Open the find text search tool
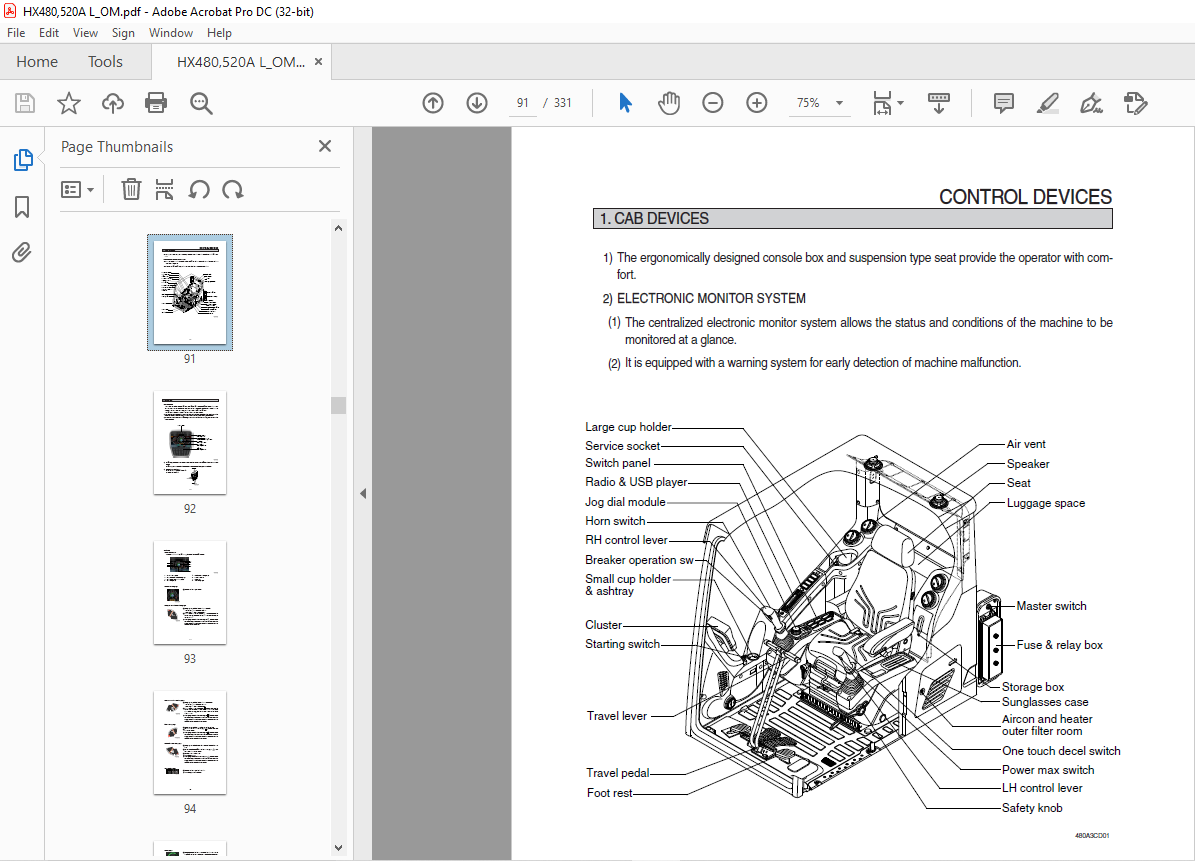Screen dimensions: 1195x861 [x=201, y=103]
